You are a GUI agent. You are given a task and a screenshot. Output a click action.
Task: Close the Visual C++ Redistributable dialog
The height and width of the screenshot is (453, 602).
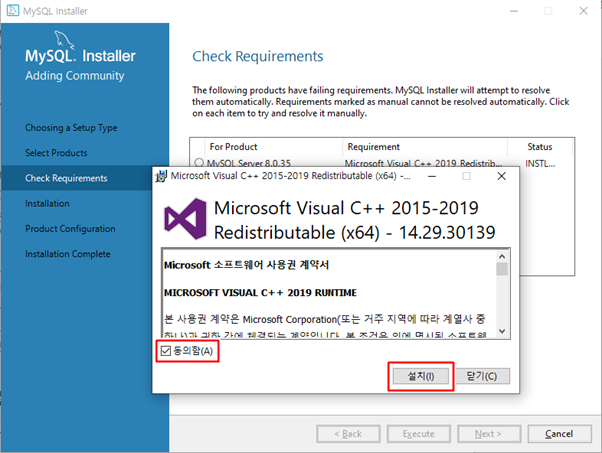point(501,176)
